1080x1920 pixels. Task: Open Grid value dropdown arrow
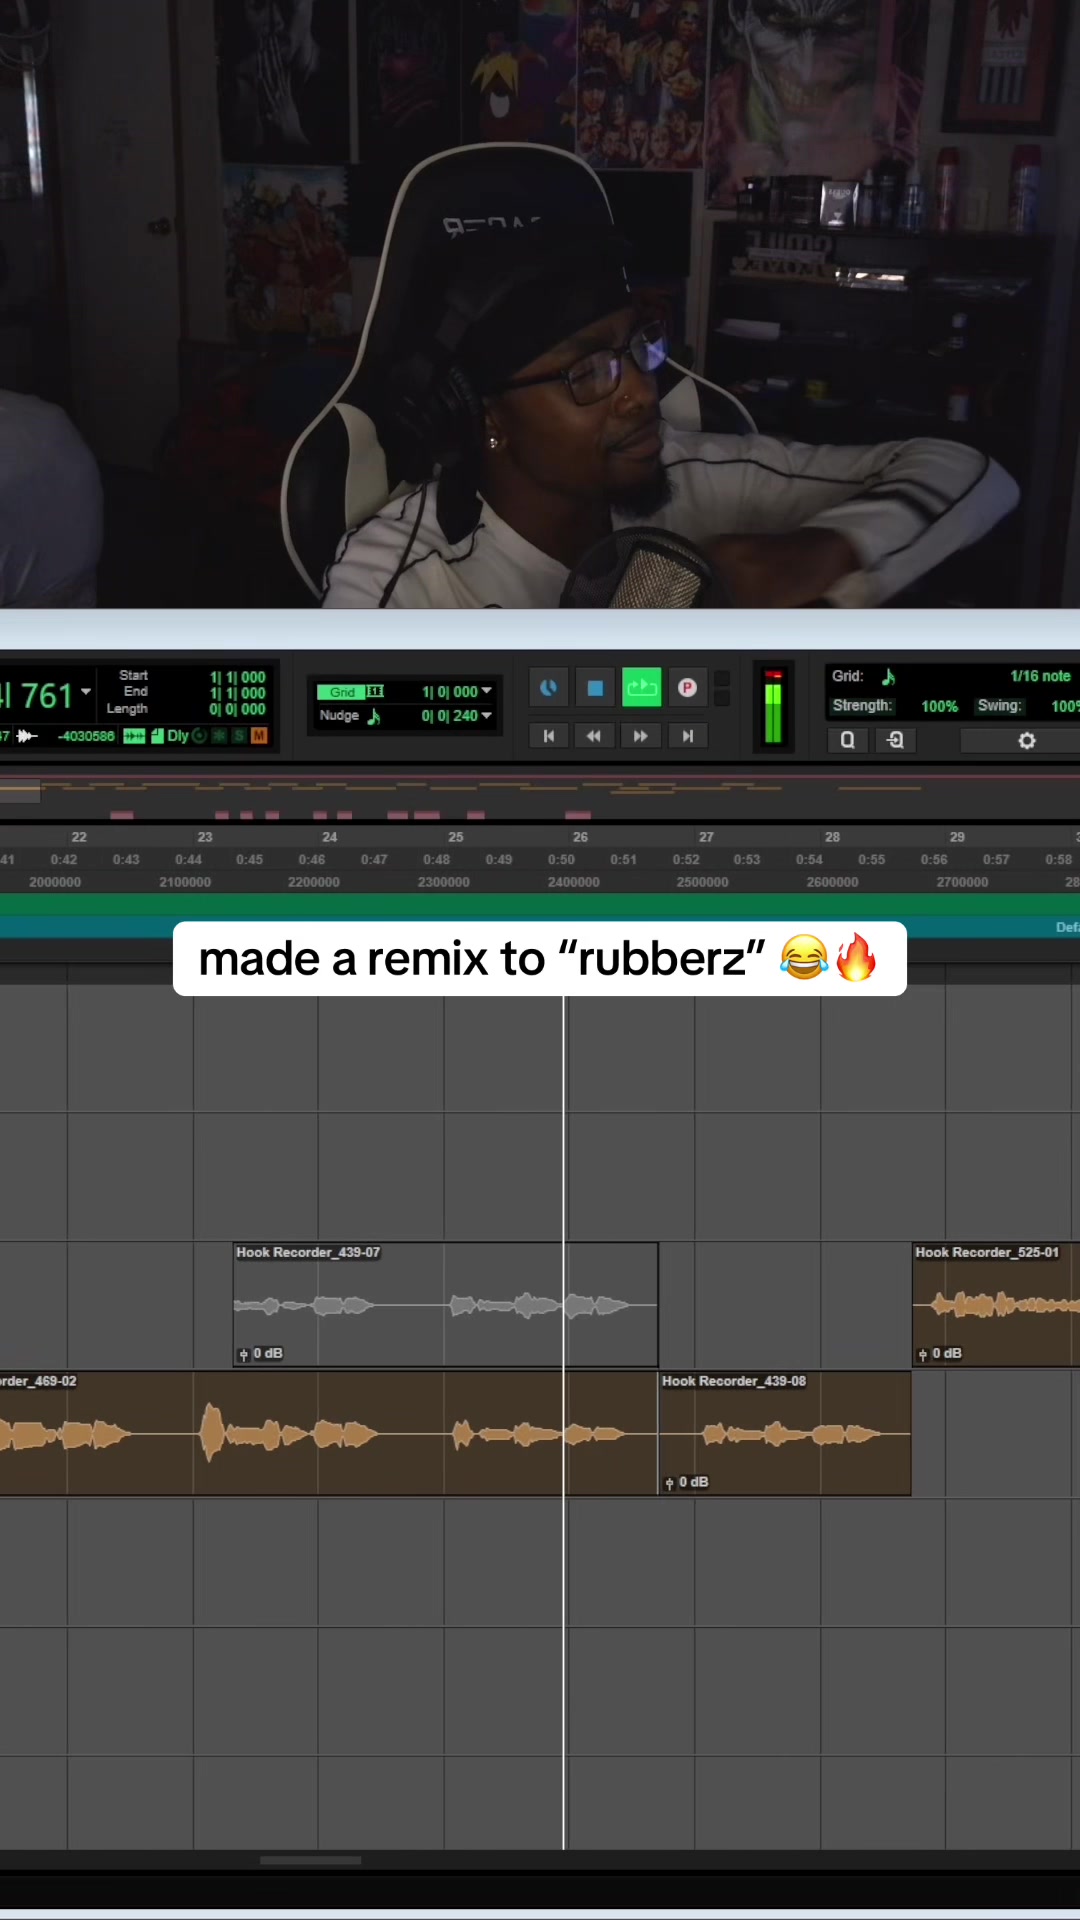pos(487,691)
